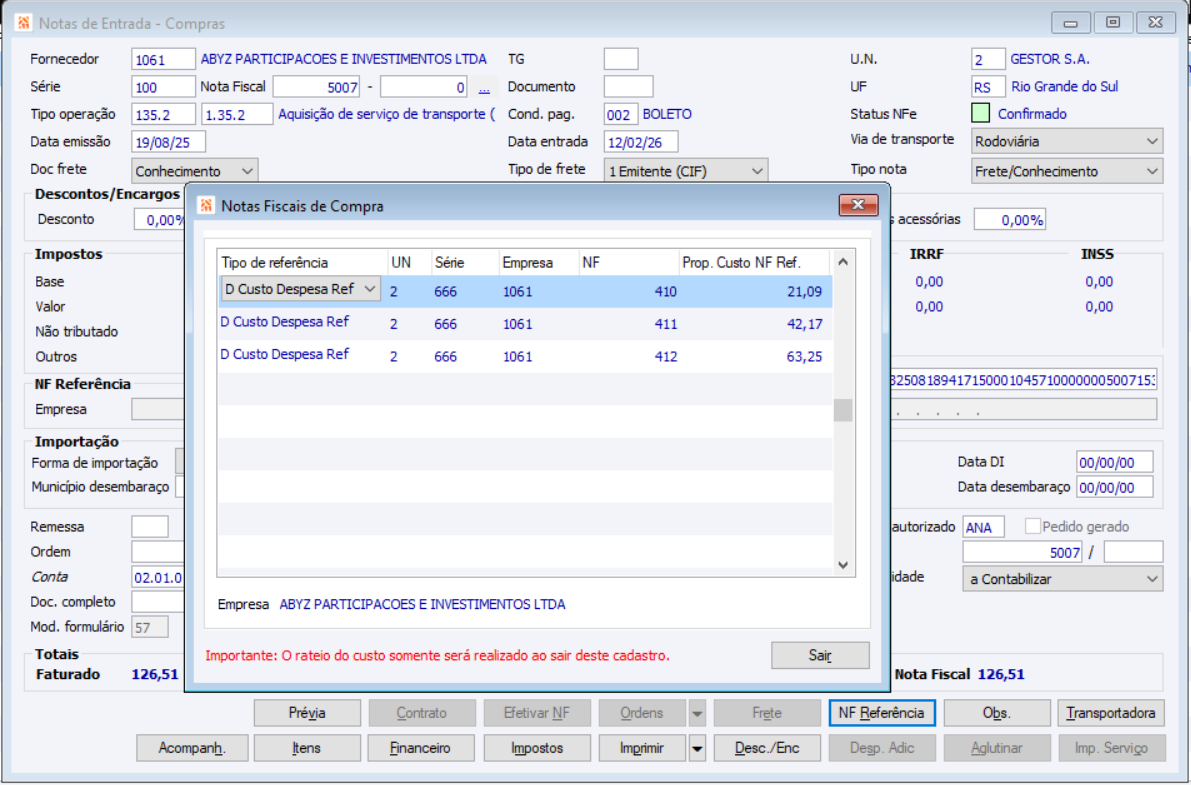
Task: Open the Itens button
Action: [x=307, y=749]
